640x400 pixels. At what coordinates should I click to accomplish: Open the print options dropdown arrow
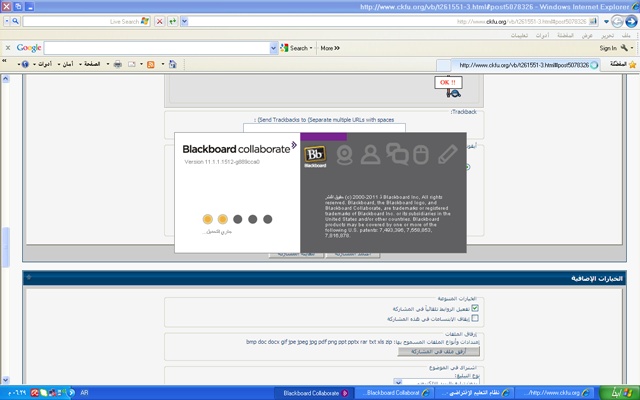[108, 64]
